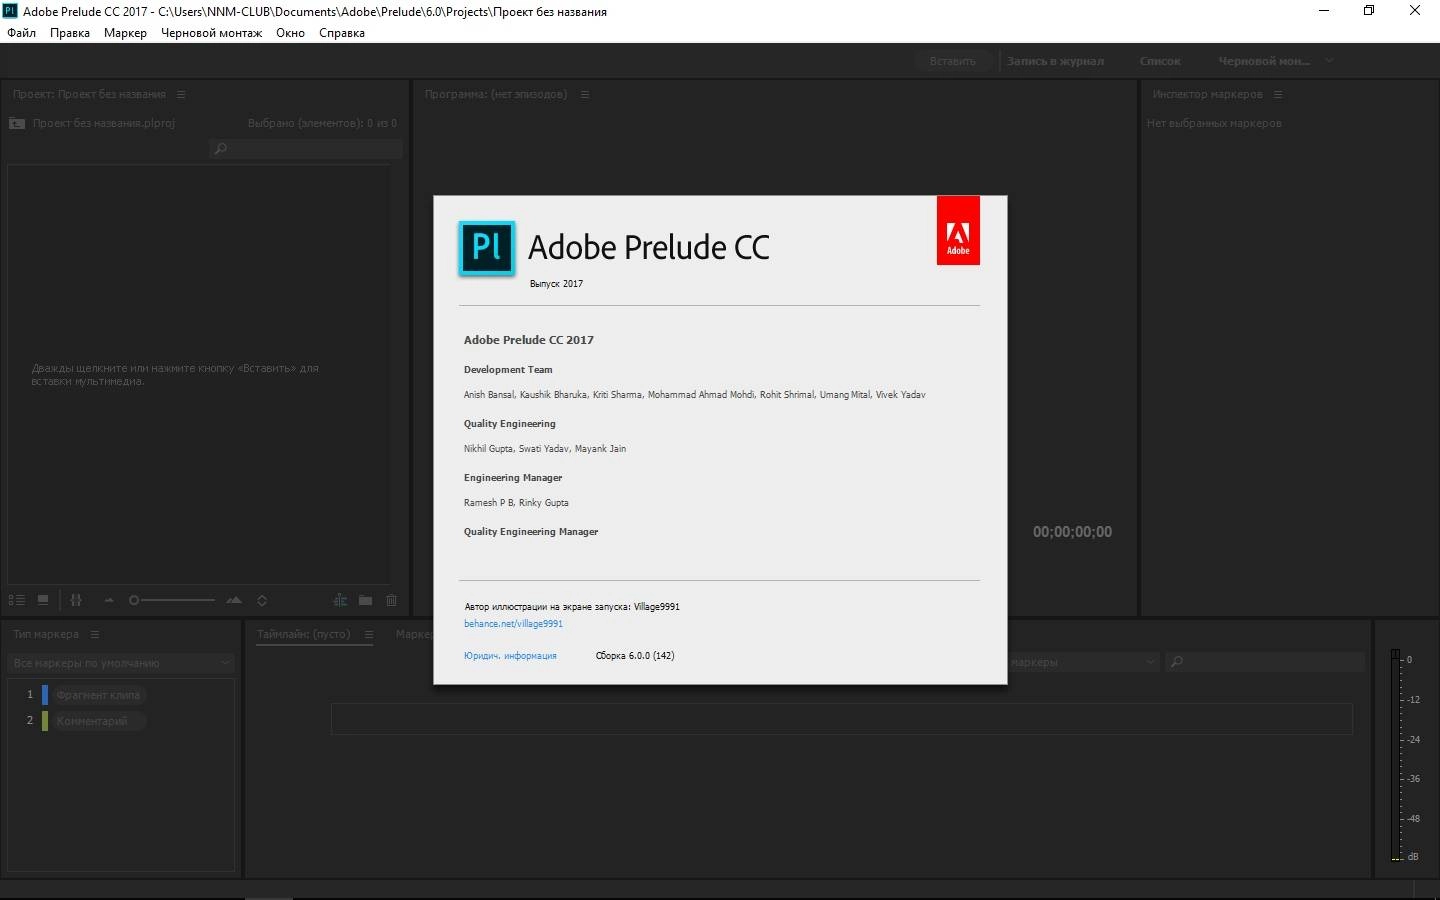Select the Таймлайн: (пусто) tab
The image size is (1440, 900).
point(304,634)
